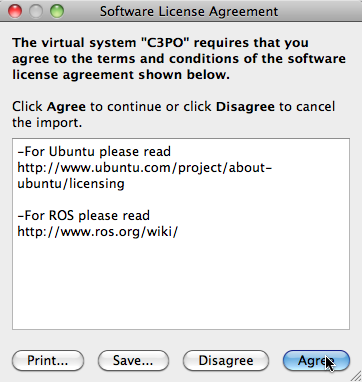The height and width of the screenshot is (382, 362).
Task: Close the dialog with the red window button
Action: tap(15, 11)
